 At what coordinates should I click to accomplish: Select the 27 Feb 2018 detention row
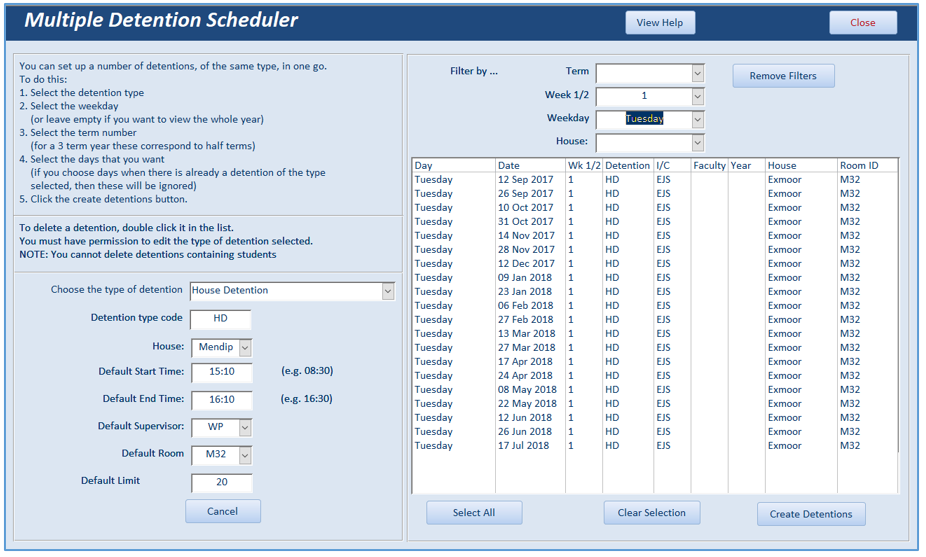(655, 320)
